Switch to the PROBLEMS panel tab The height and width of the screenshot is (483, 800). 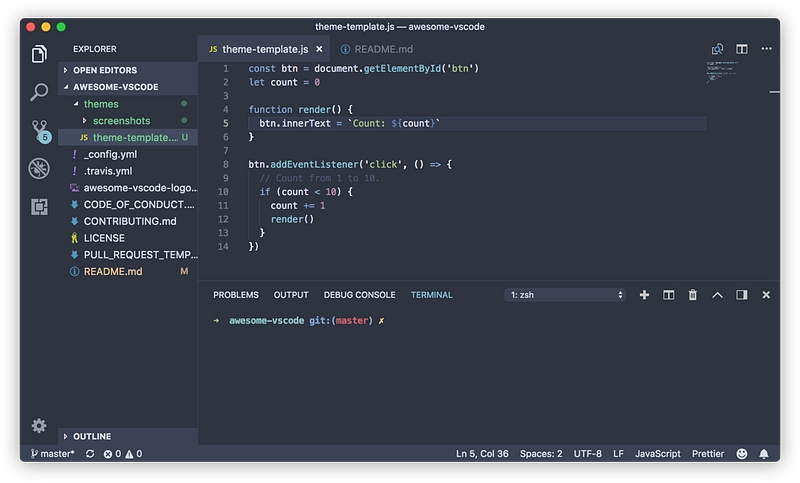pos(235,295)
